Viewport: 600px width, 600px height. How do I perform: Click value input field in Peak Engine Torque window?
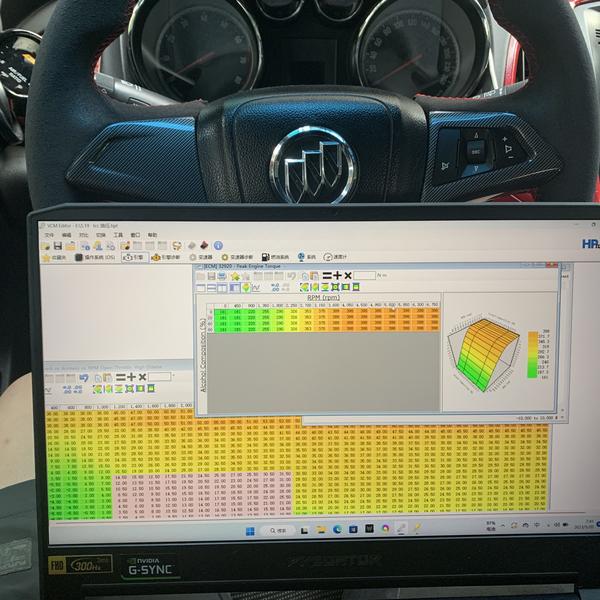364,276
